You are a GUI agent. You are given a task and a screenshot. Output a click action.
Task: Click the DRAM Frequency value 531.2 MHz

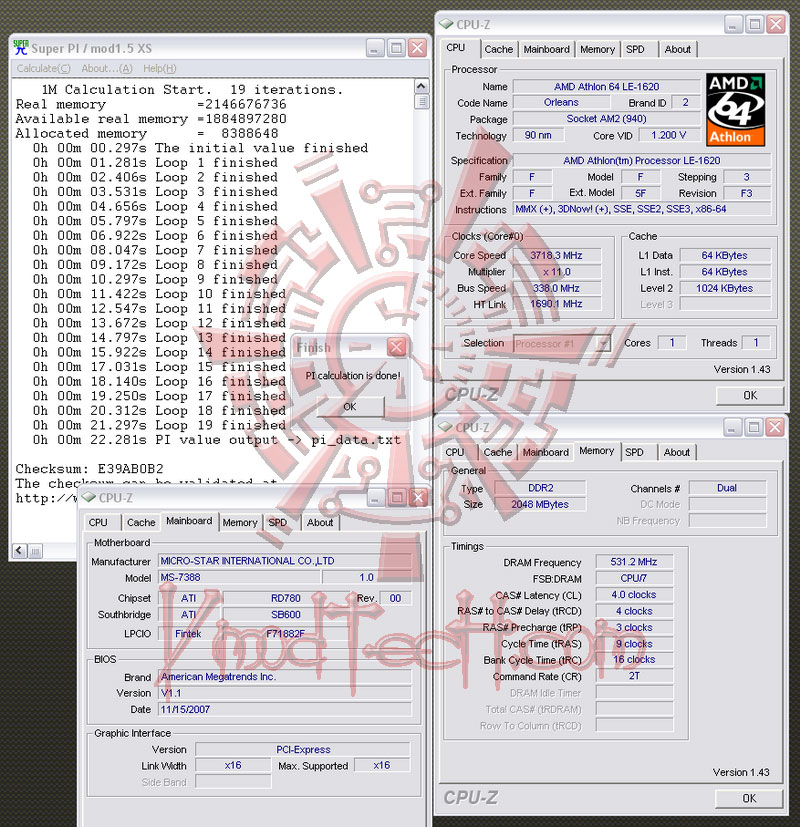[634, 562]
